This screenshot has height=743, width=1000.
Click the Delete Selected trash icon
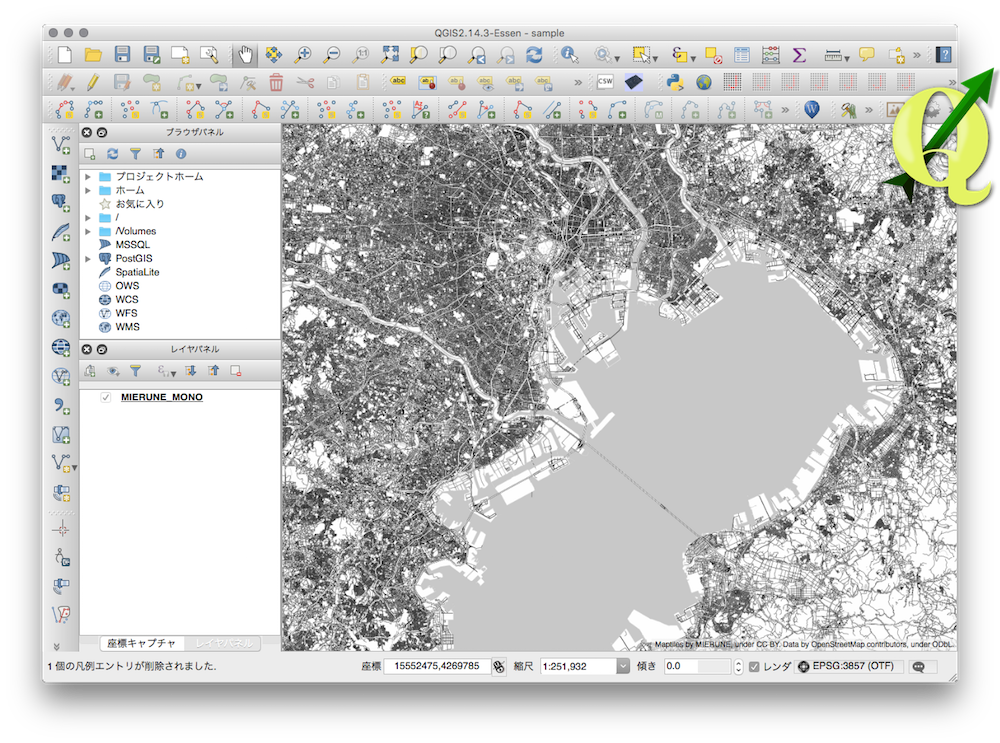pos(276,82)
